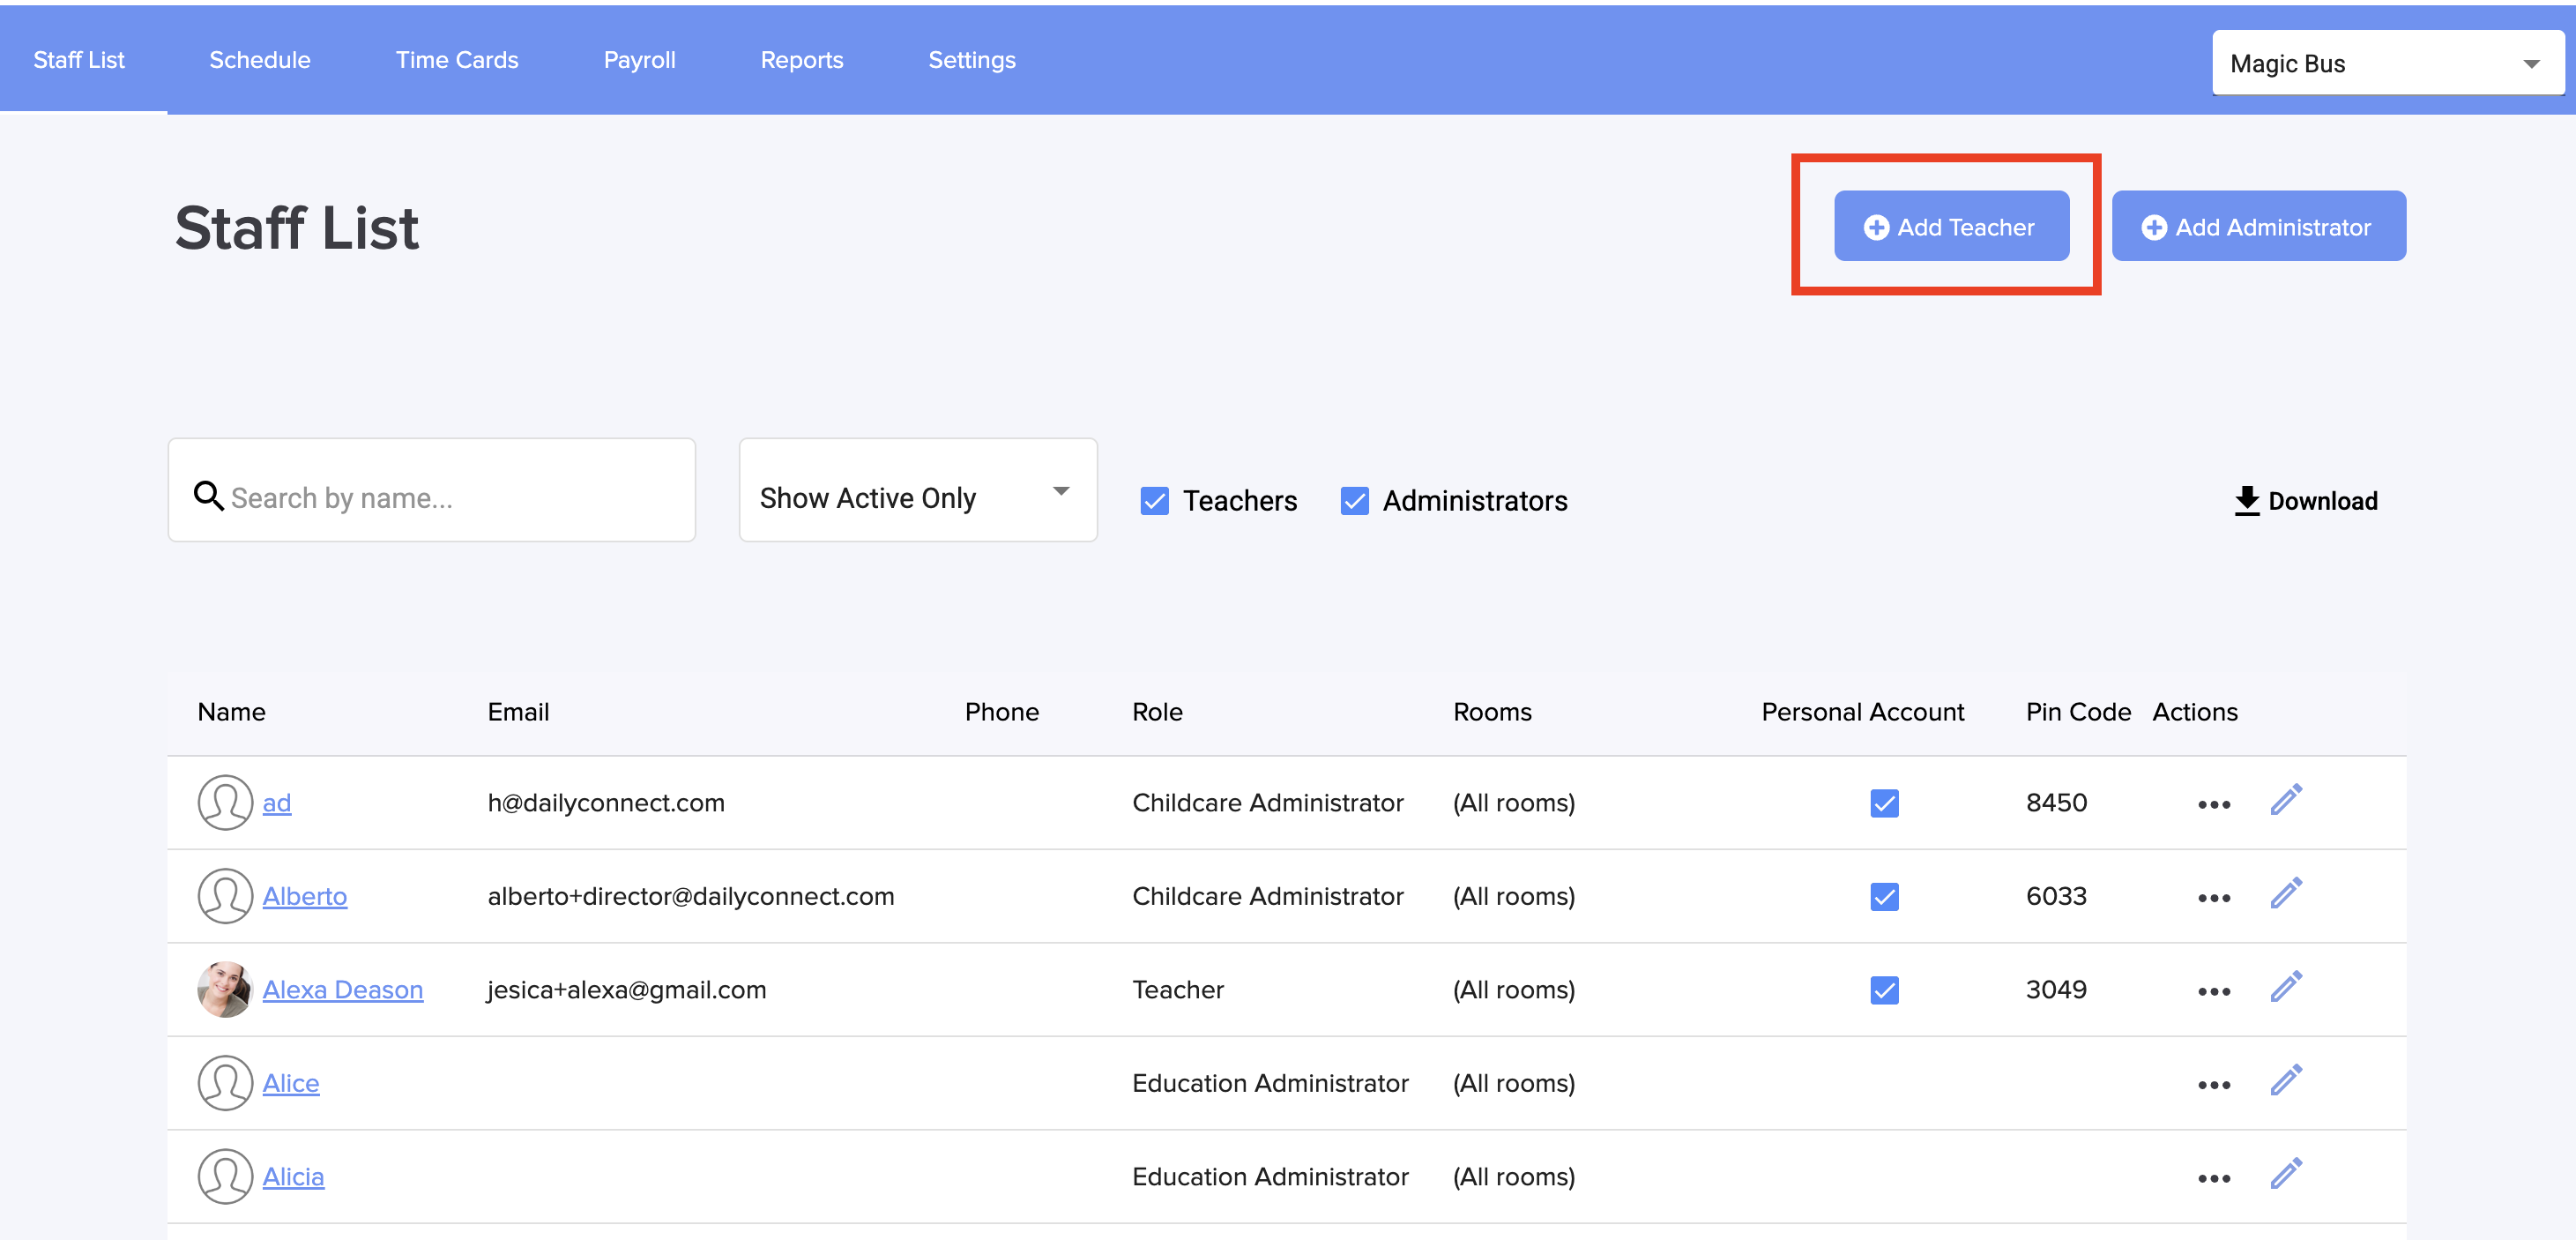This screenshot has width=2576, height=1240.
Task: Open the three-dot actions menu for Alberto
Action: [2213, 898]
